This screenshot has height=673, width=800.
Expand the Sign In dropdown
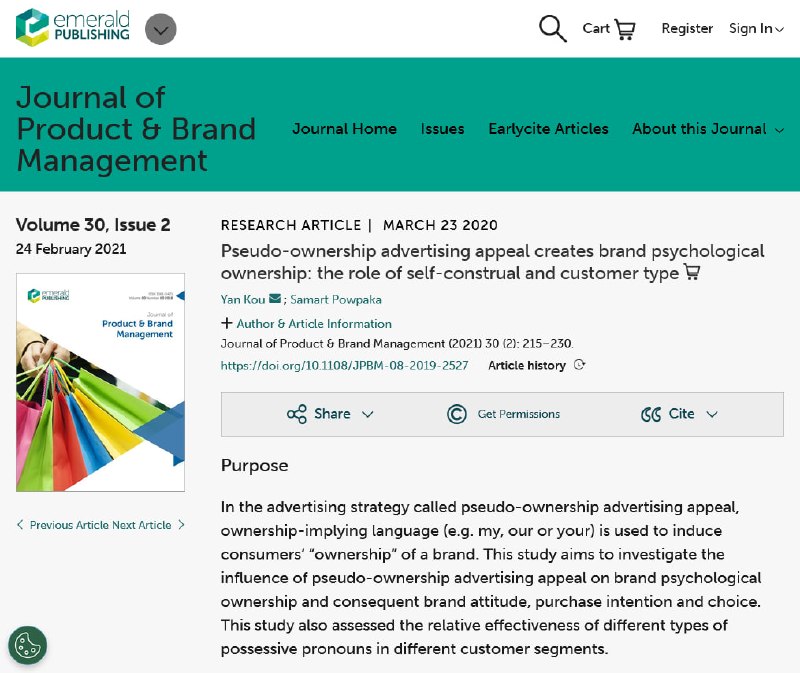(756, 29)
